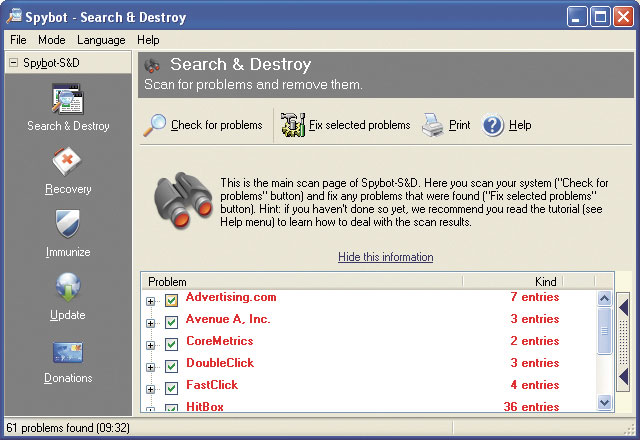This screenshot has height=440, width=640.
Task: Open the Language menu
Action: tap(101, 40)
